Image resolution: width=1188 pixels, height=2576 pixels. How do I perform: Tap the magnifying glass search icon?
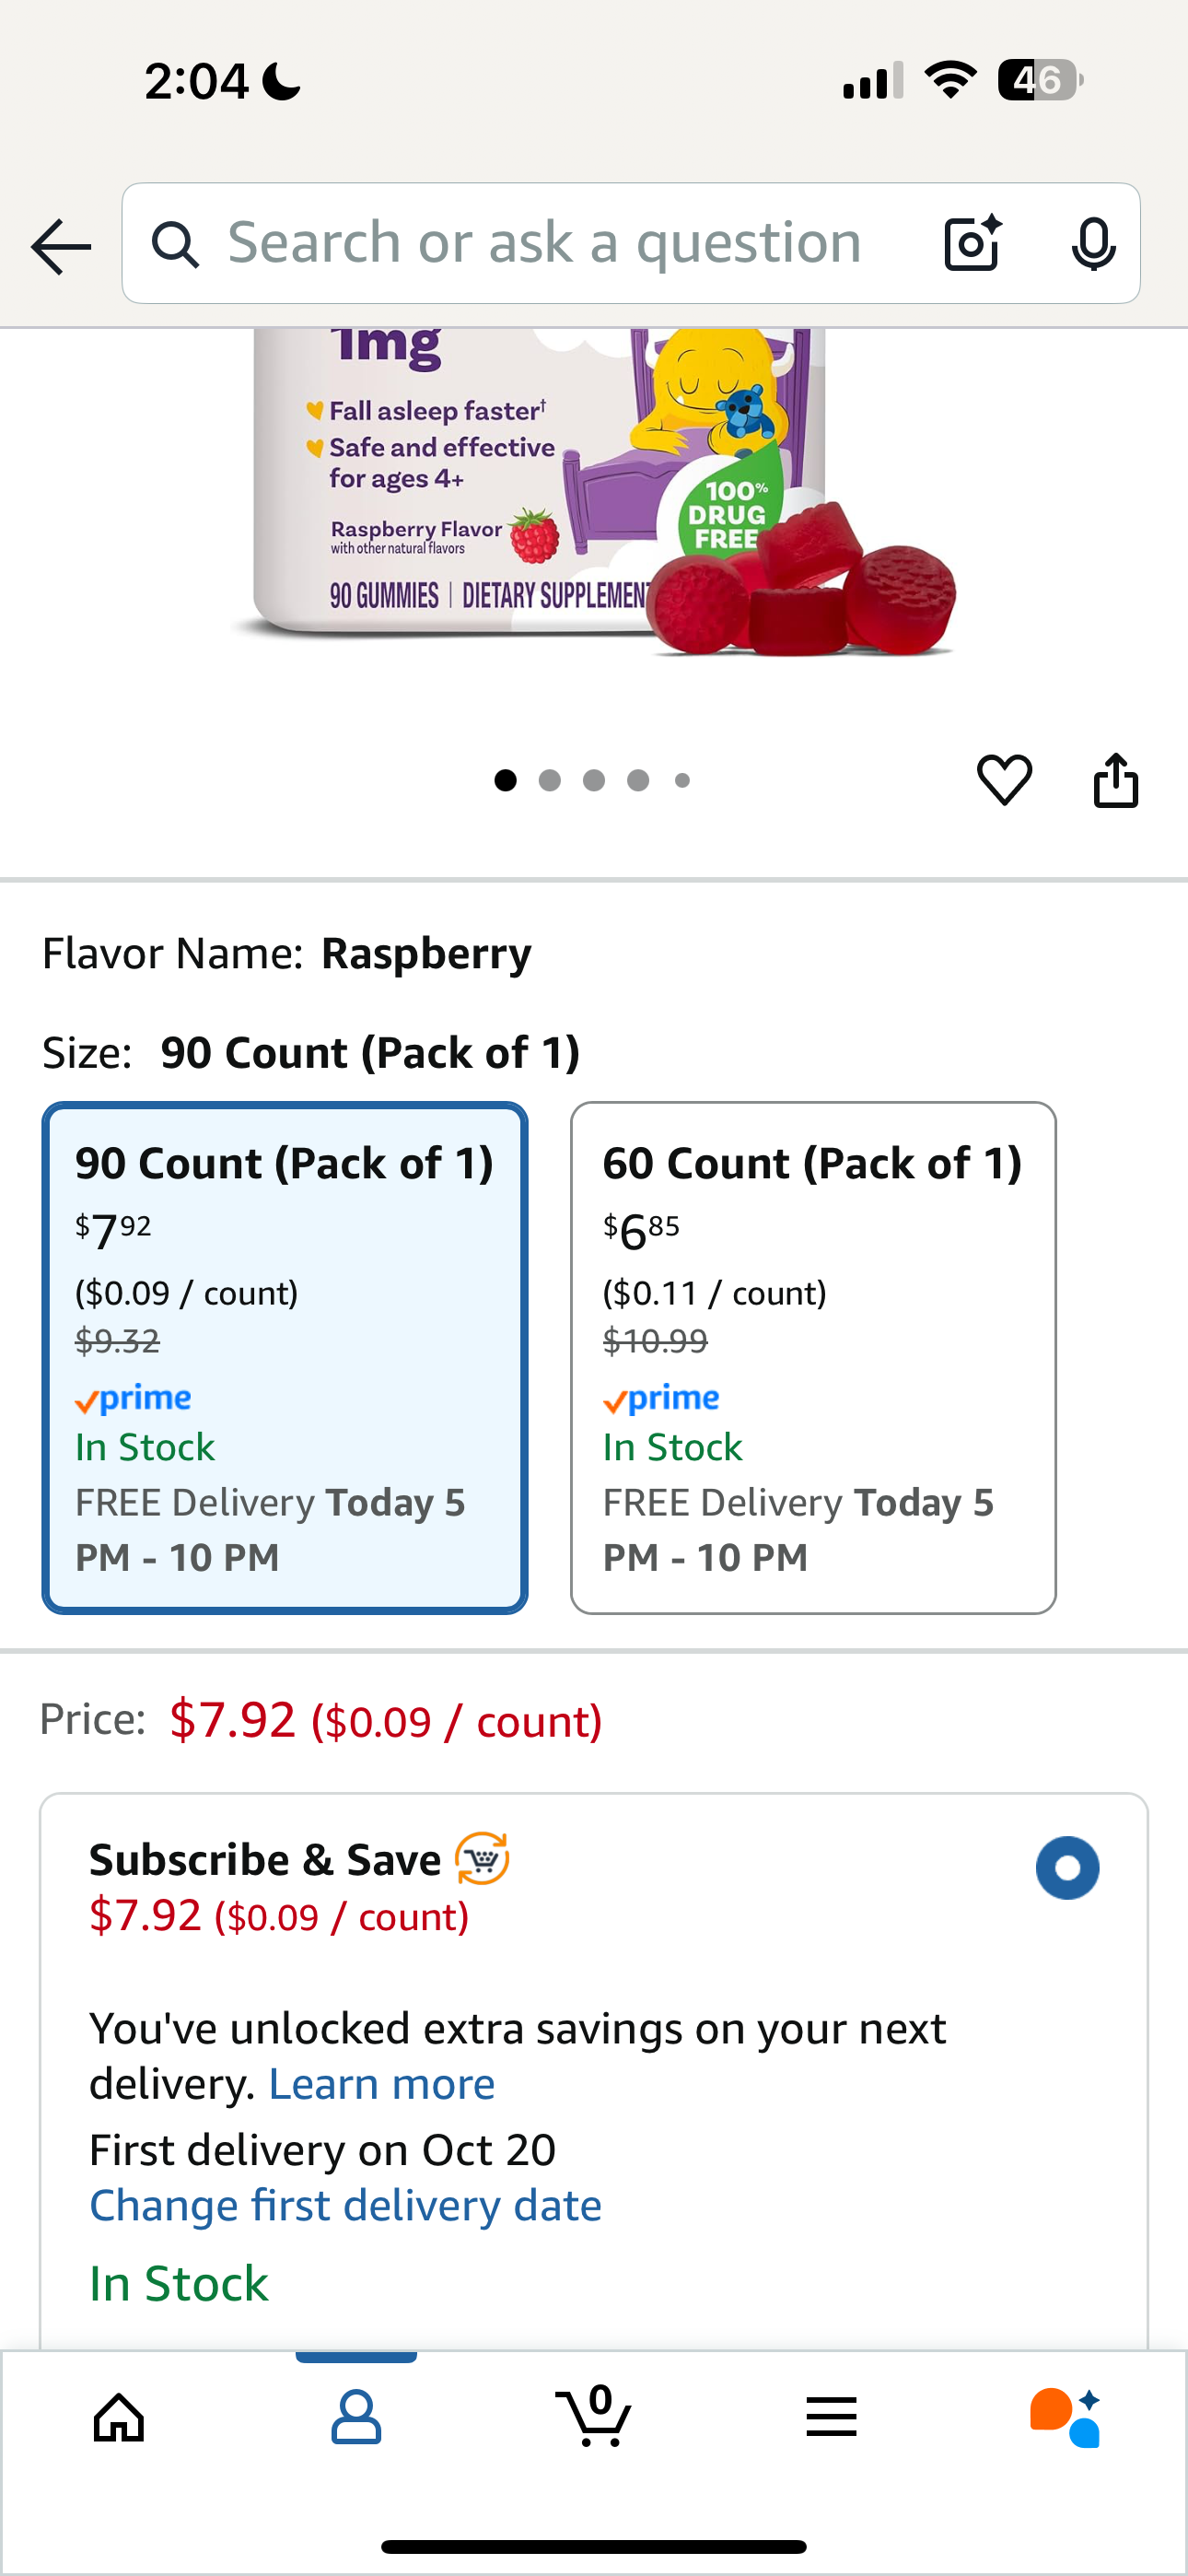pyautogui.click(x=176, y=244)
